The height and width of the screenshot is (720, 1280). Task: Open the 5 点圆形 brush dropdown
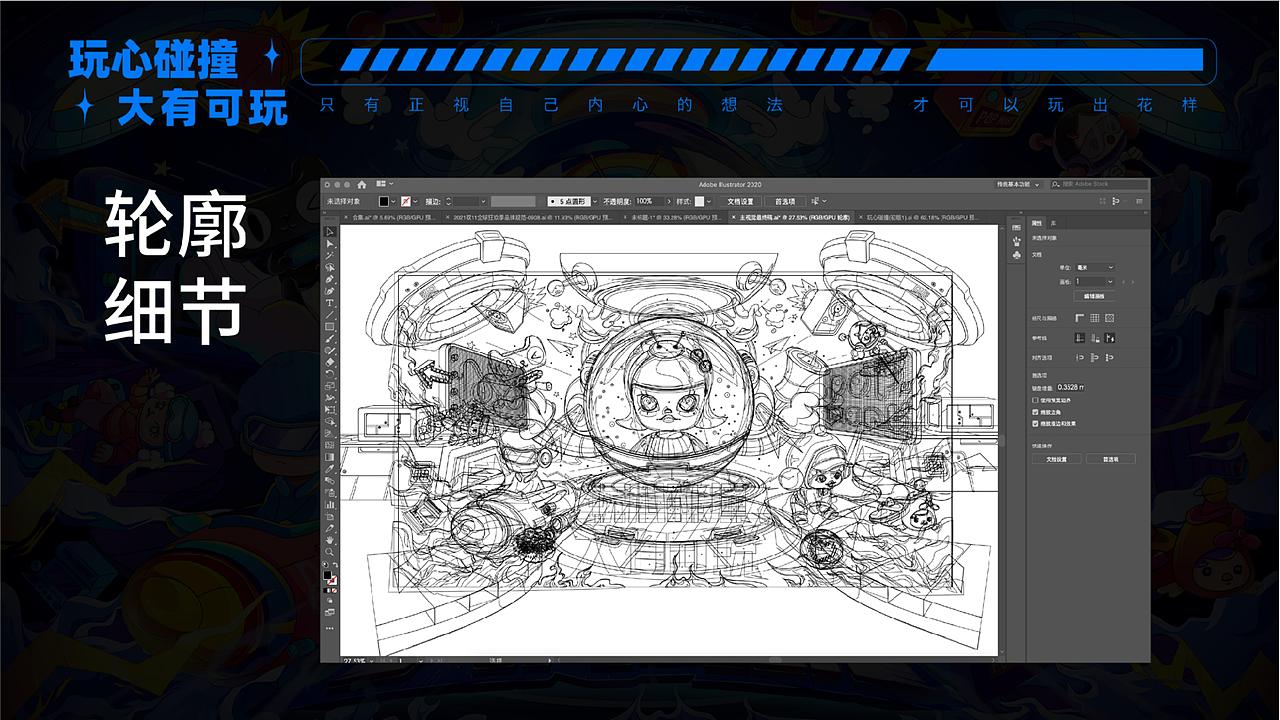pos(595,201)
